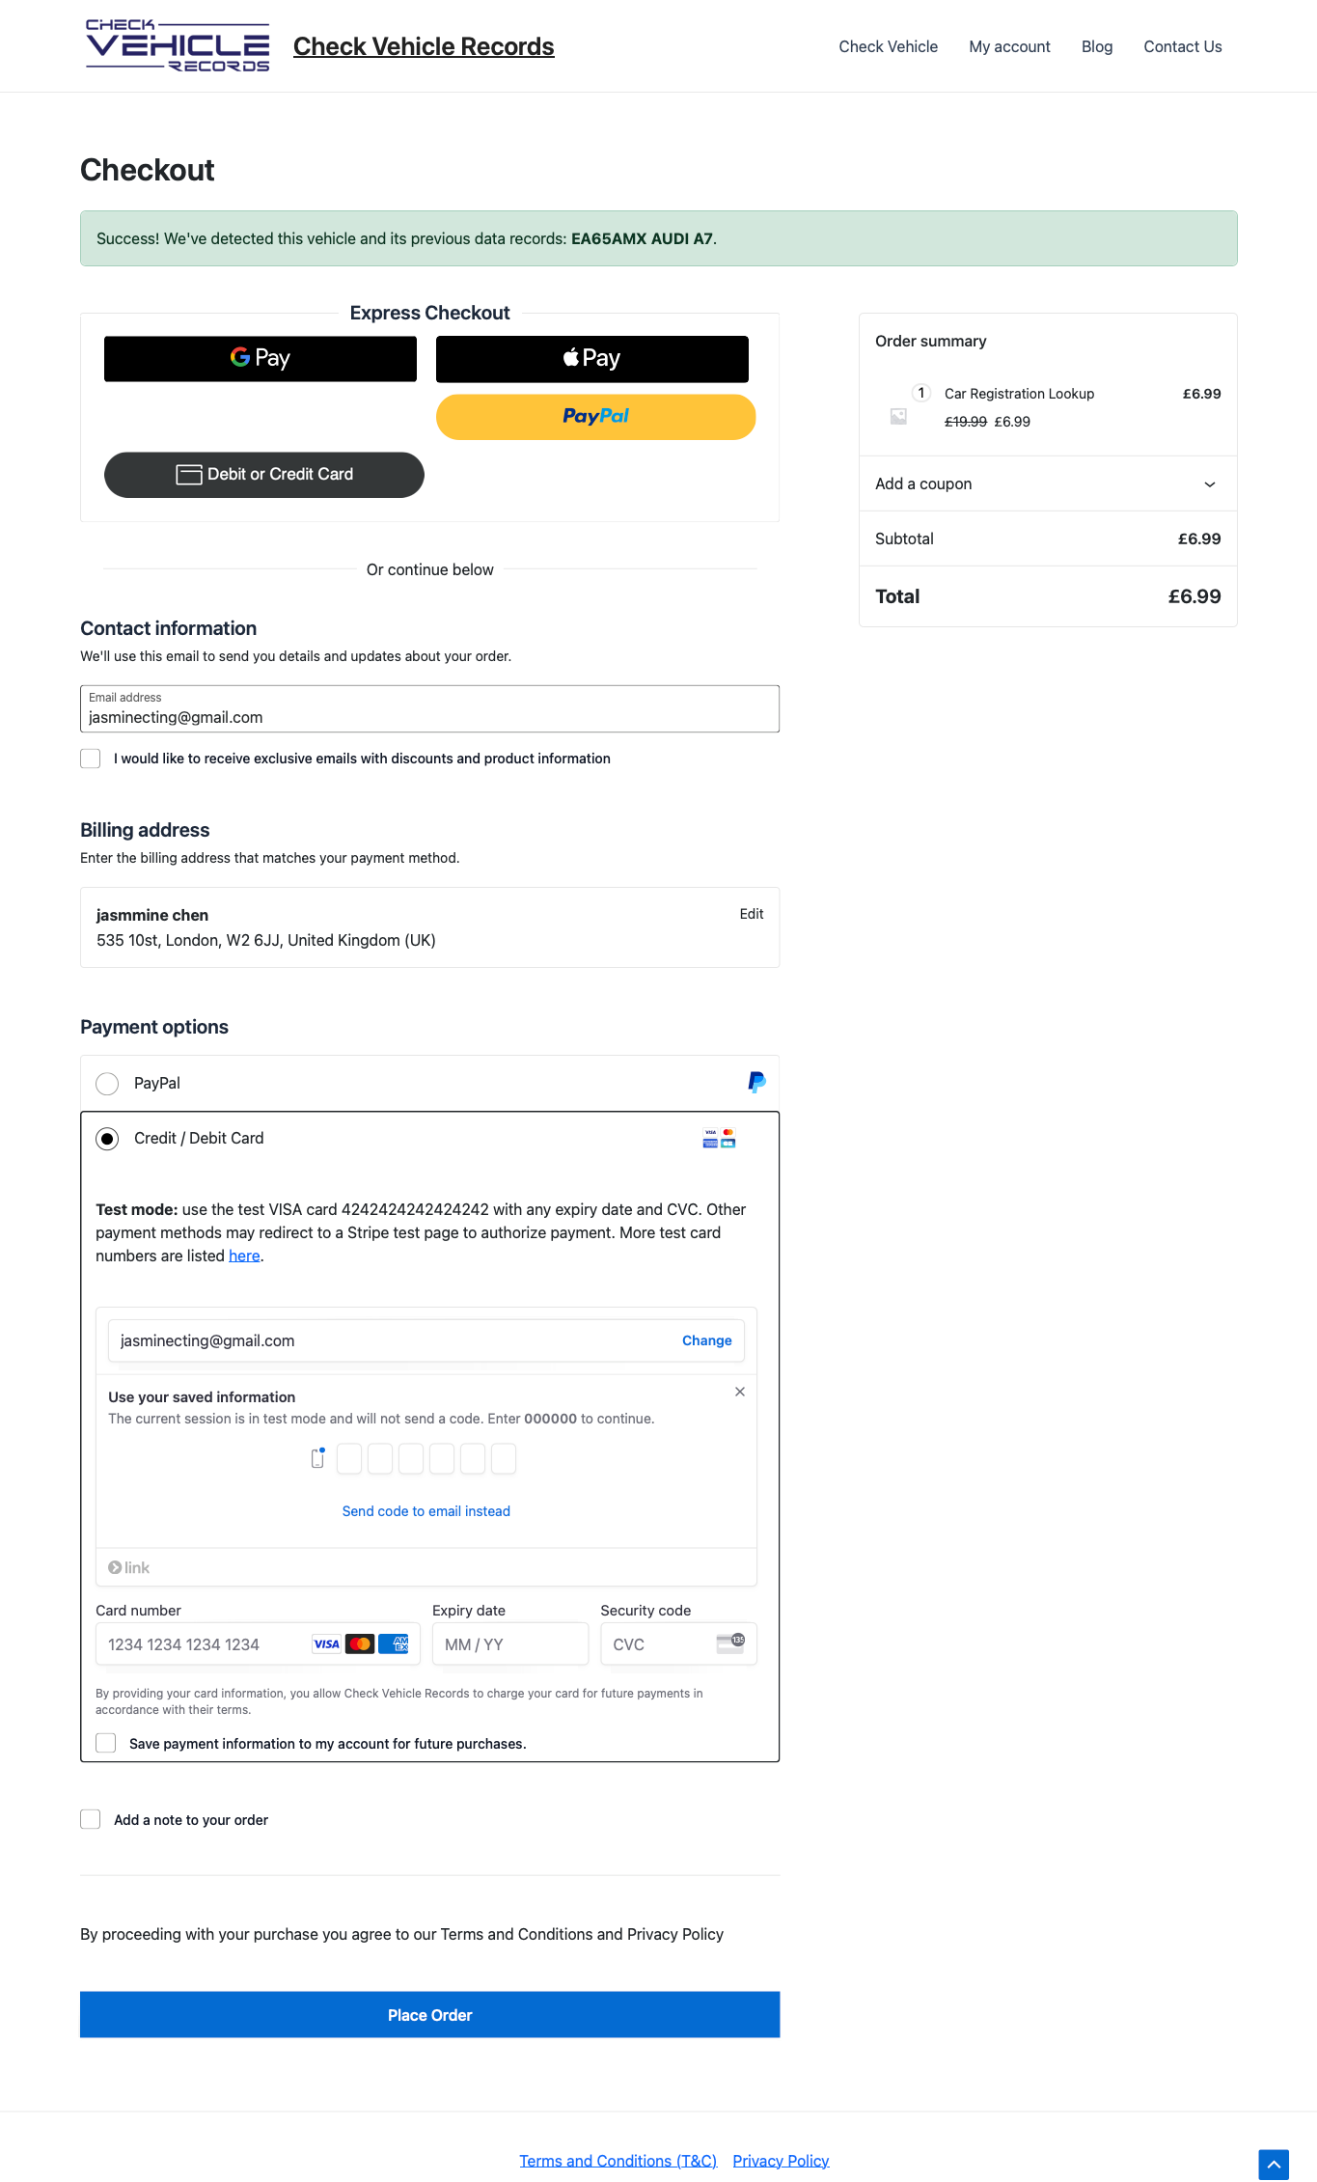Screen dimensions: 1317x2182
Task: Tick Add a note to your order
Action: 91,1819
